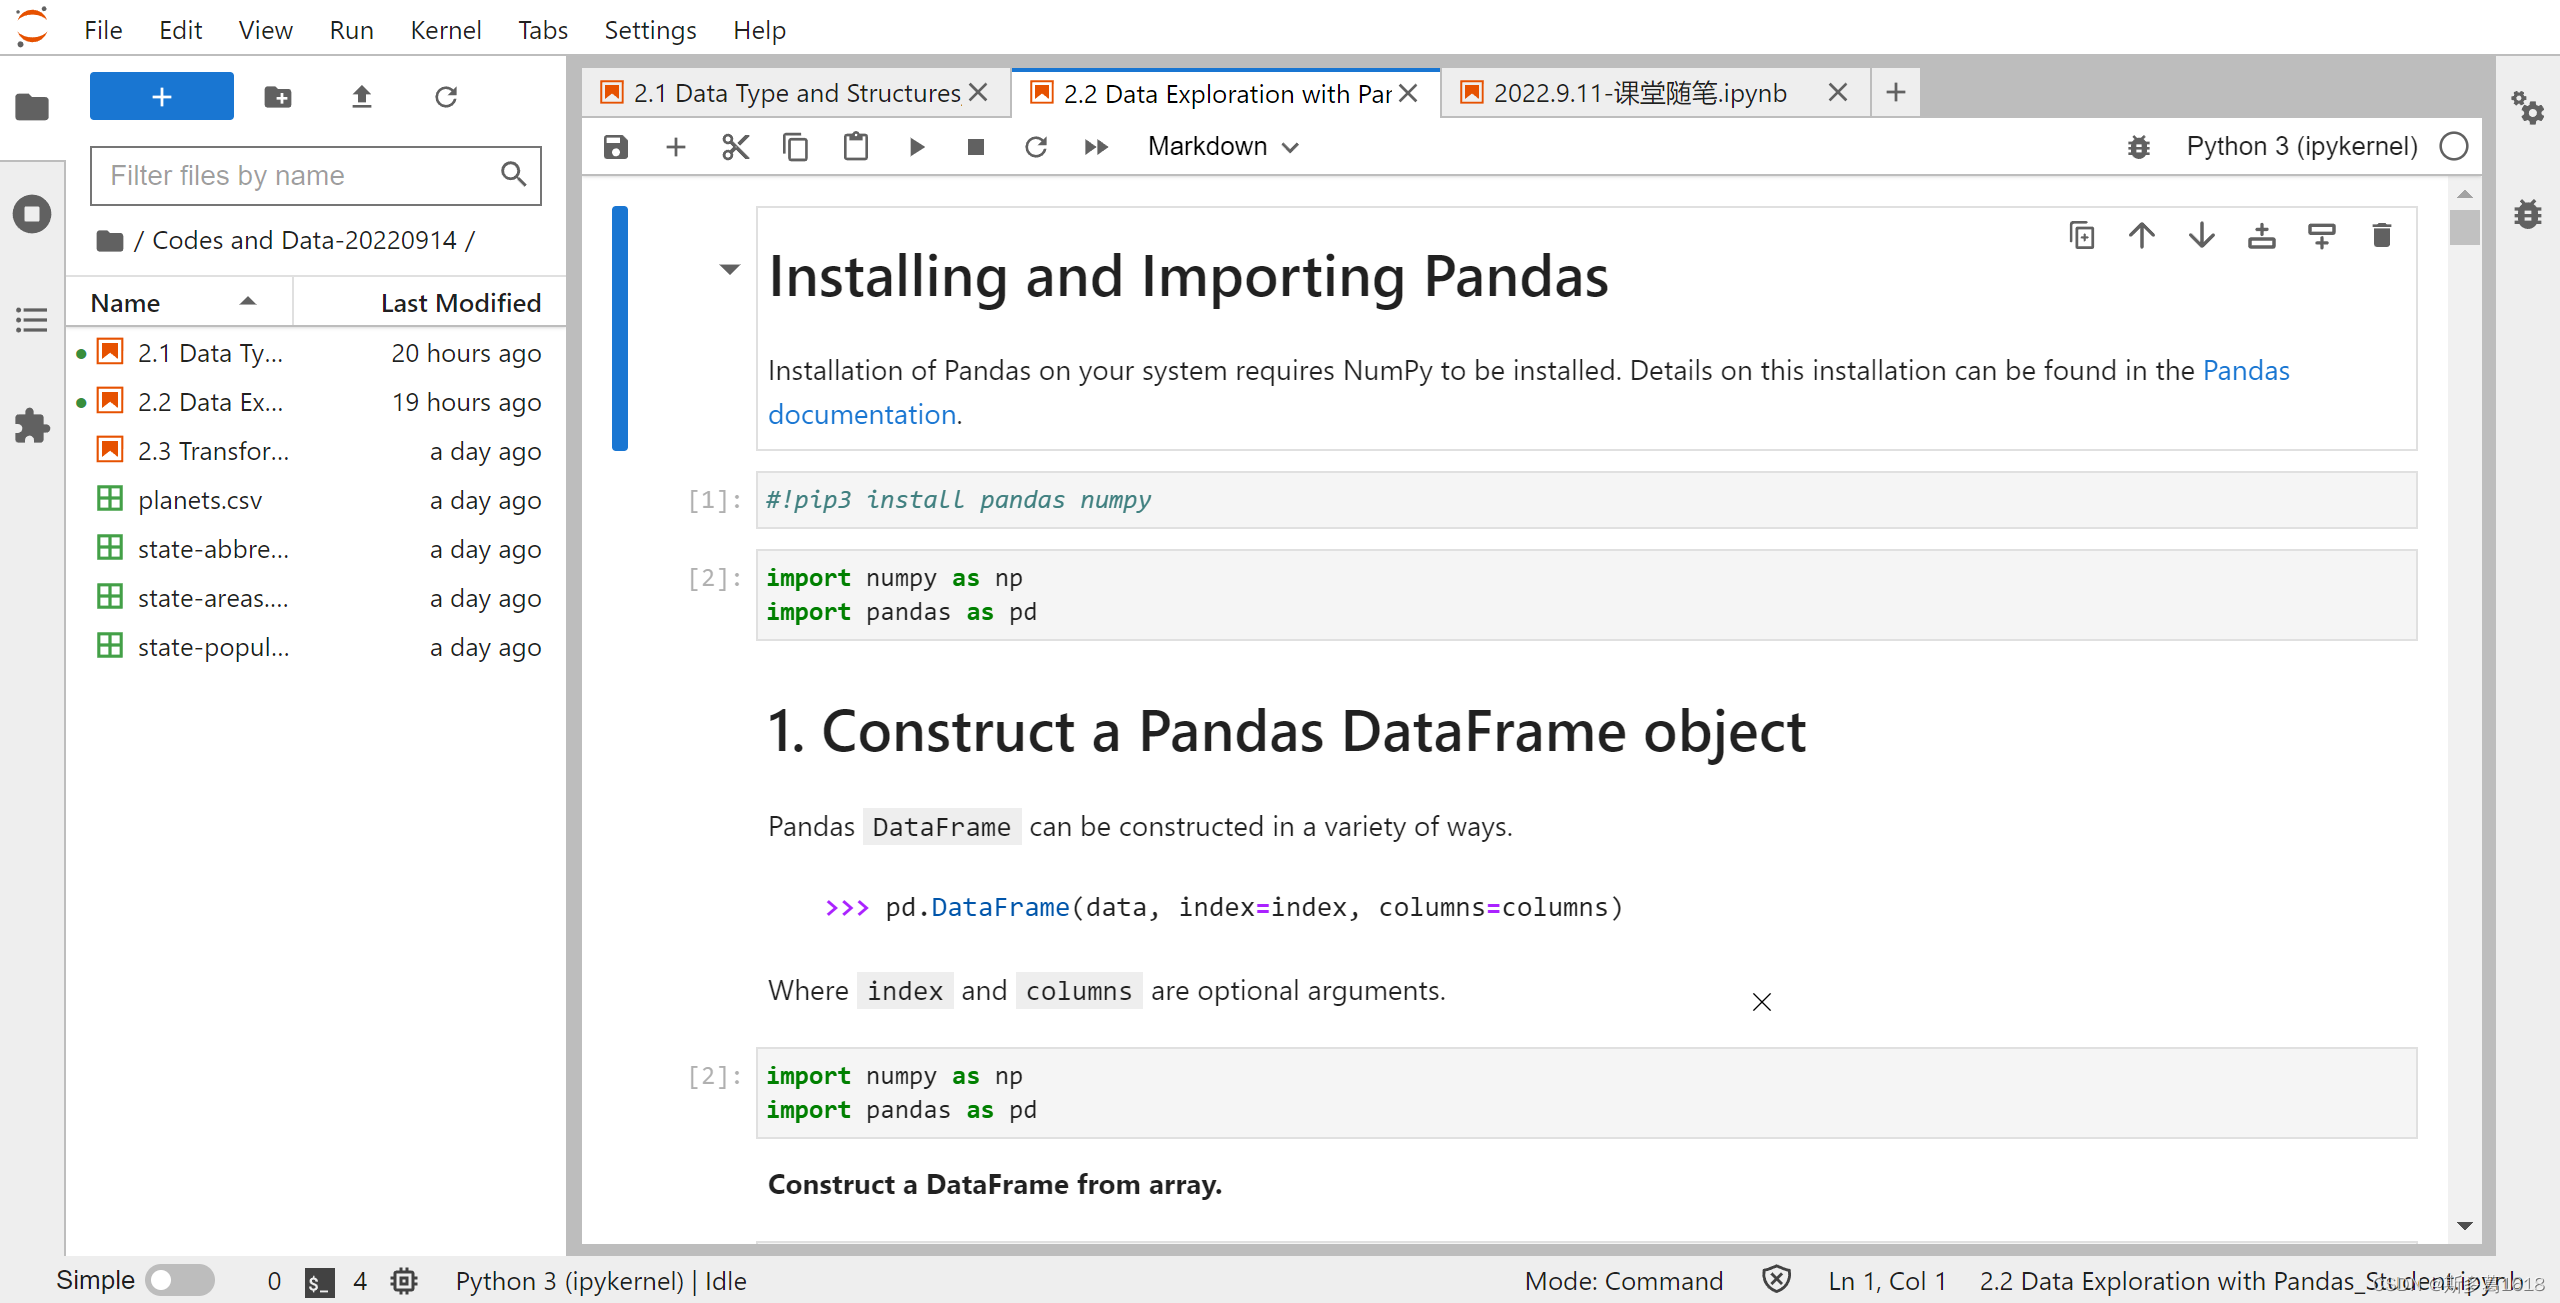Image resolution: width=2560 pixels, height=1303 pixels.
Task: Open the Kernel menu
Action: [445, 30]
